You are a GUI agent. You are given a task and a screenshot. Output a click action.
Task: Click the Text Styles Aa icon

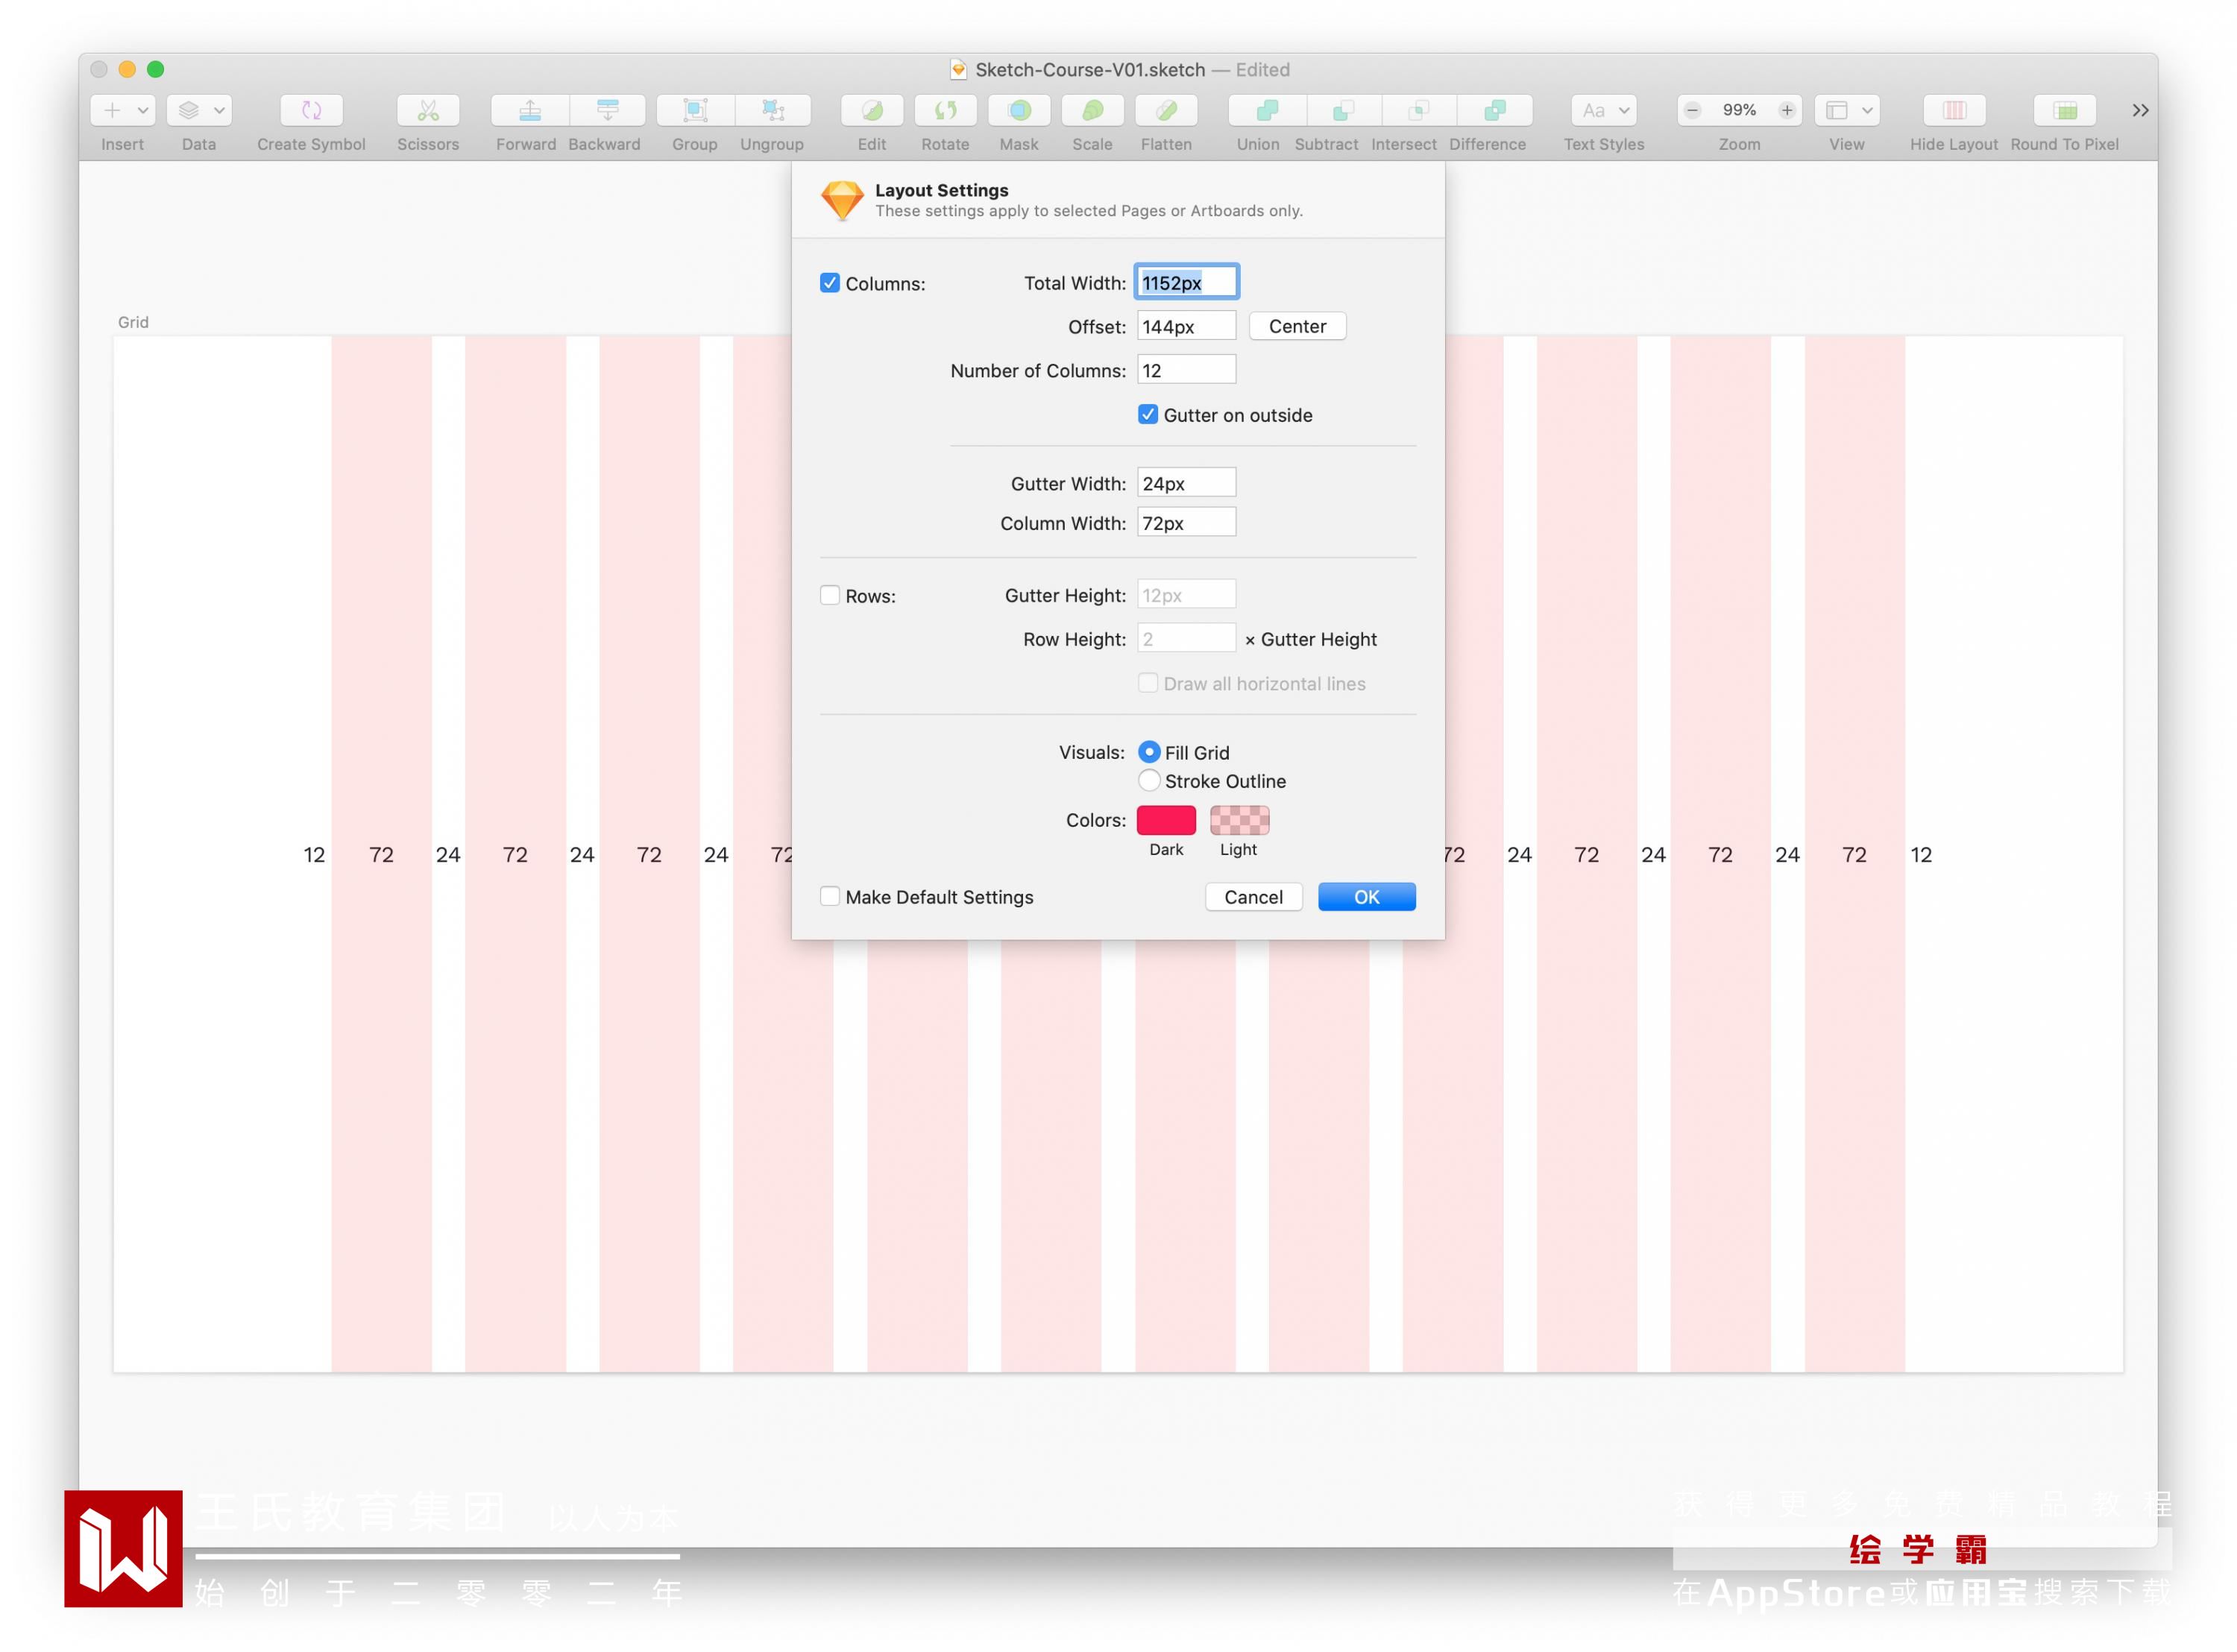click(1593, 110)
